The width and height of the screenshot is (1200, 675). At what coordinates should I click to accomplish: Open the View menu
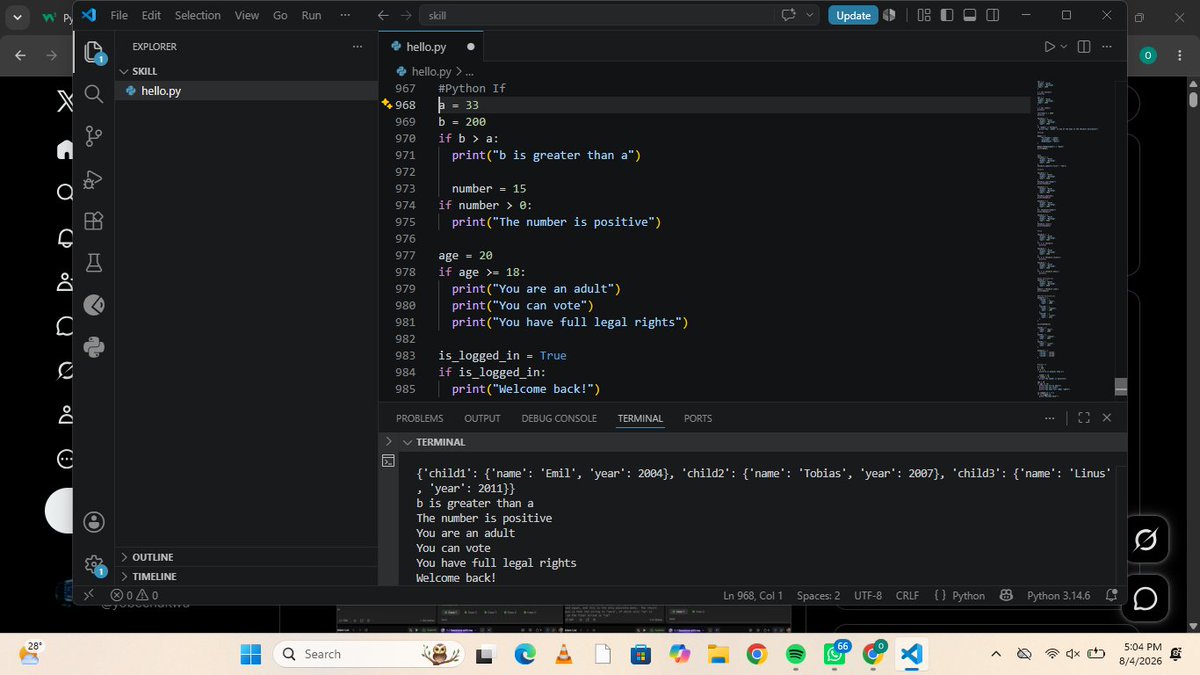click(246, 15)
